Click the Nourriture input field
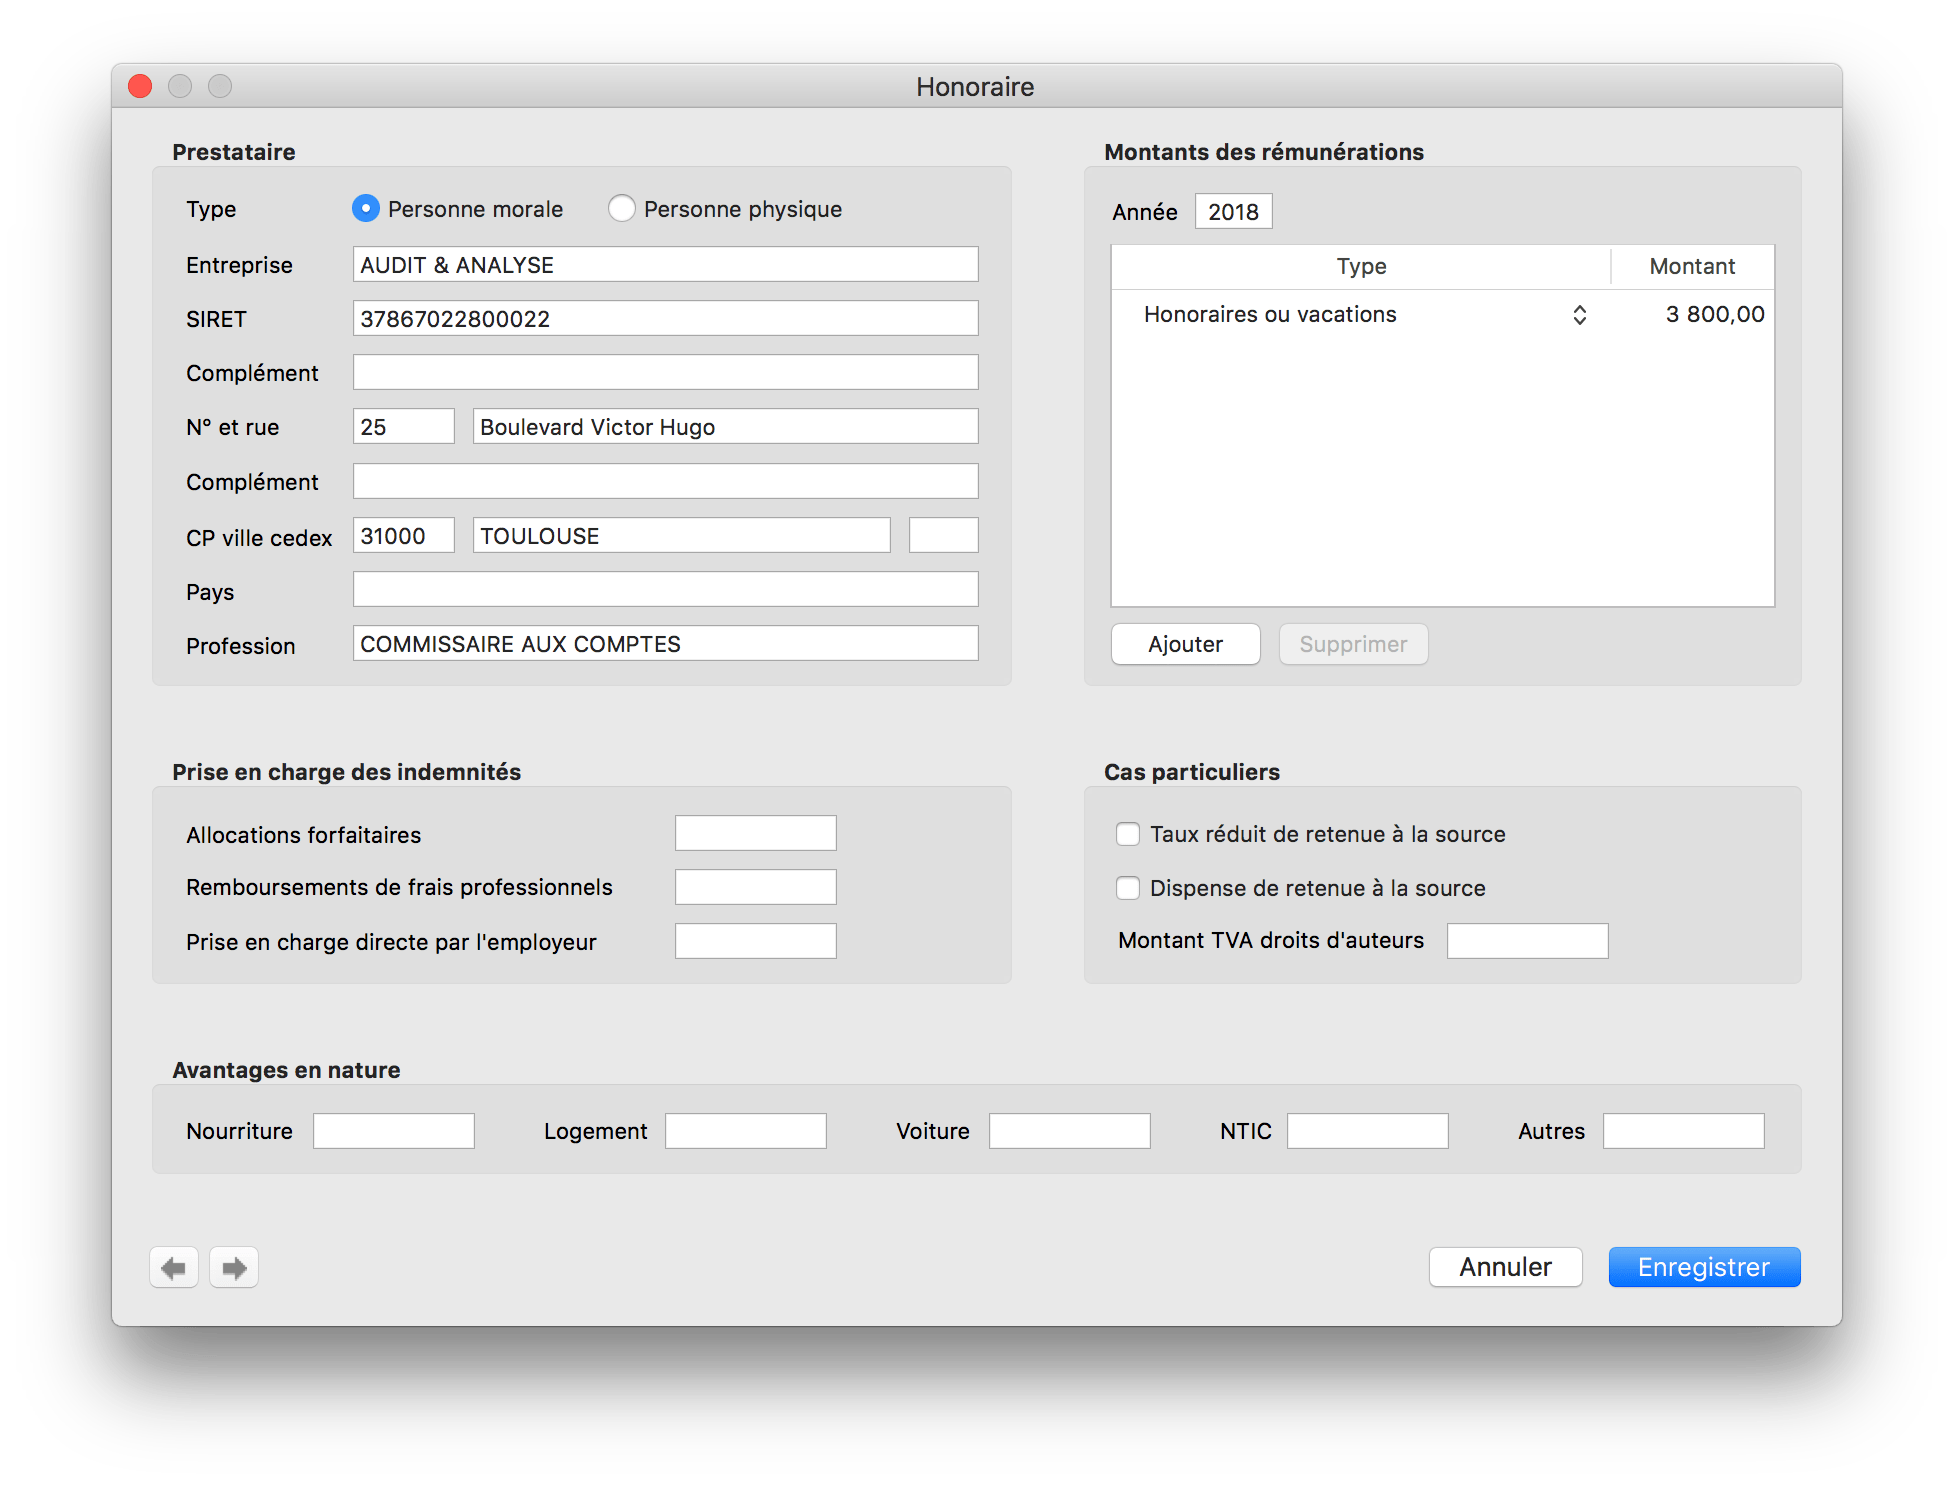The image size is (1954, 1486). 394,1131
